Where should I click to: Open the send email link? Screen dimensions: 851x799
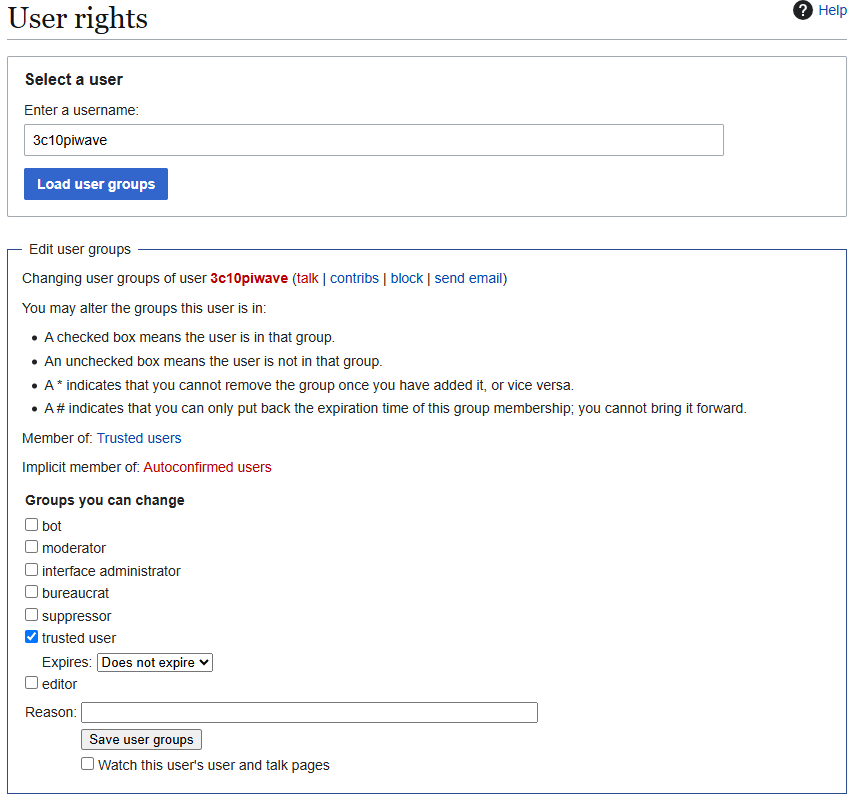tap(468, 278)
